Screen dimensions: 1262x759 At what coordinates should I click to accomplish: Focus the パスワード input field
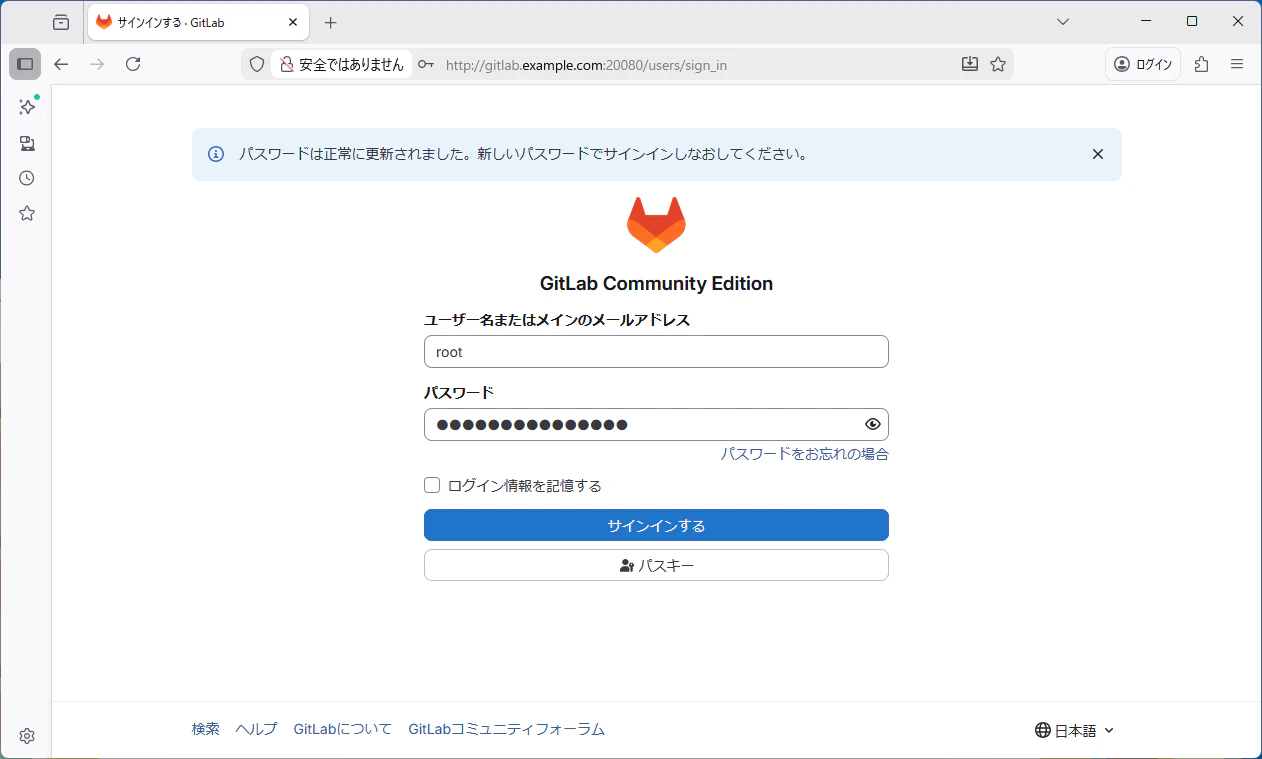click(x=656, y=424)
